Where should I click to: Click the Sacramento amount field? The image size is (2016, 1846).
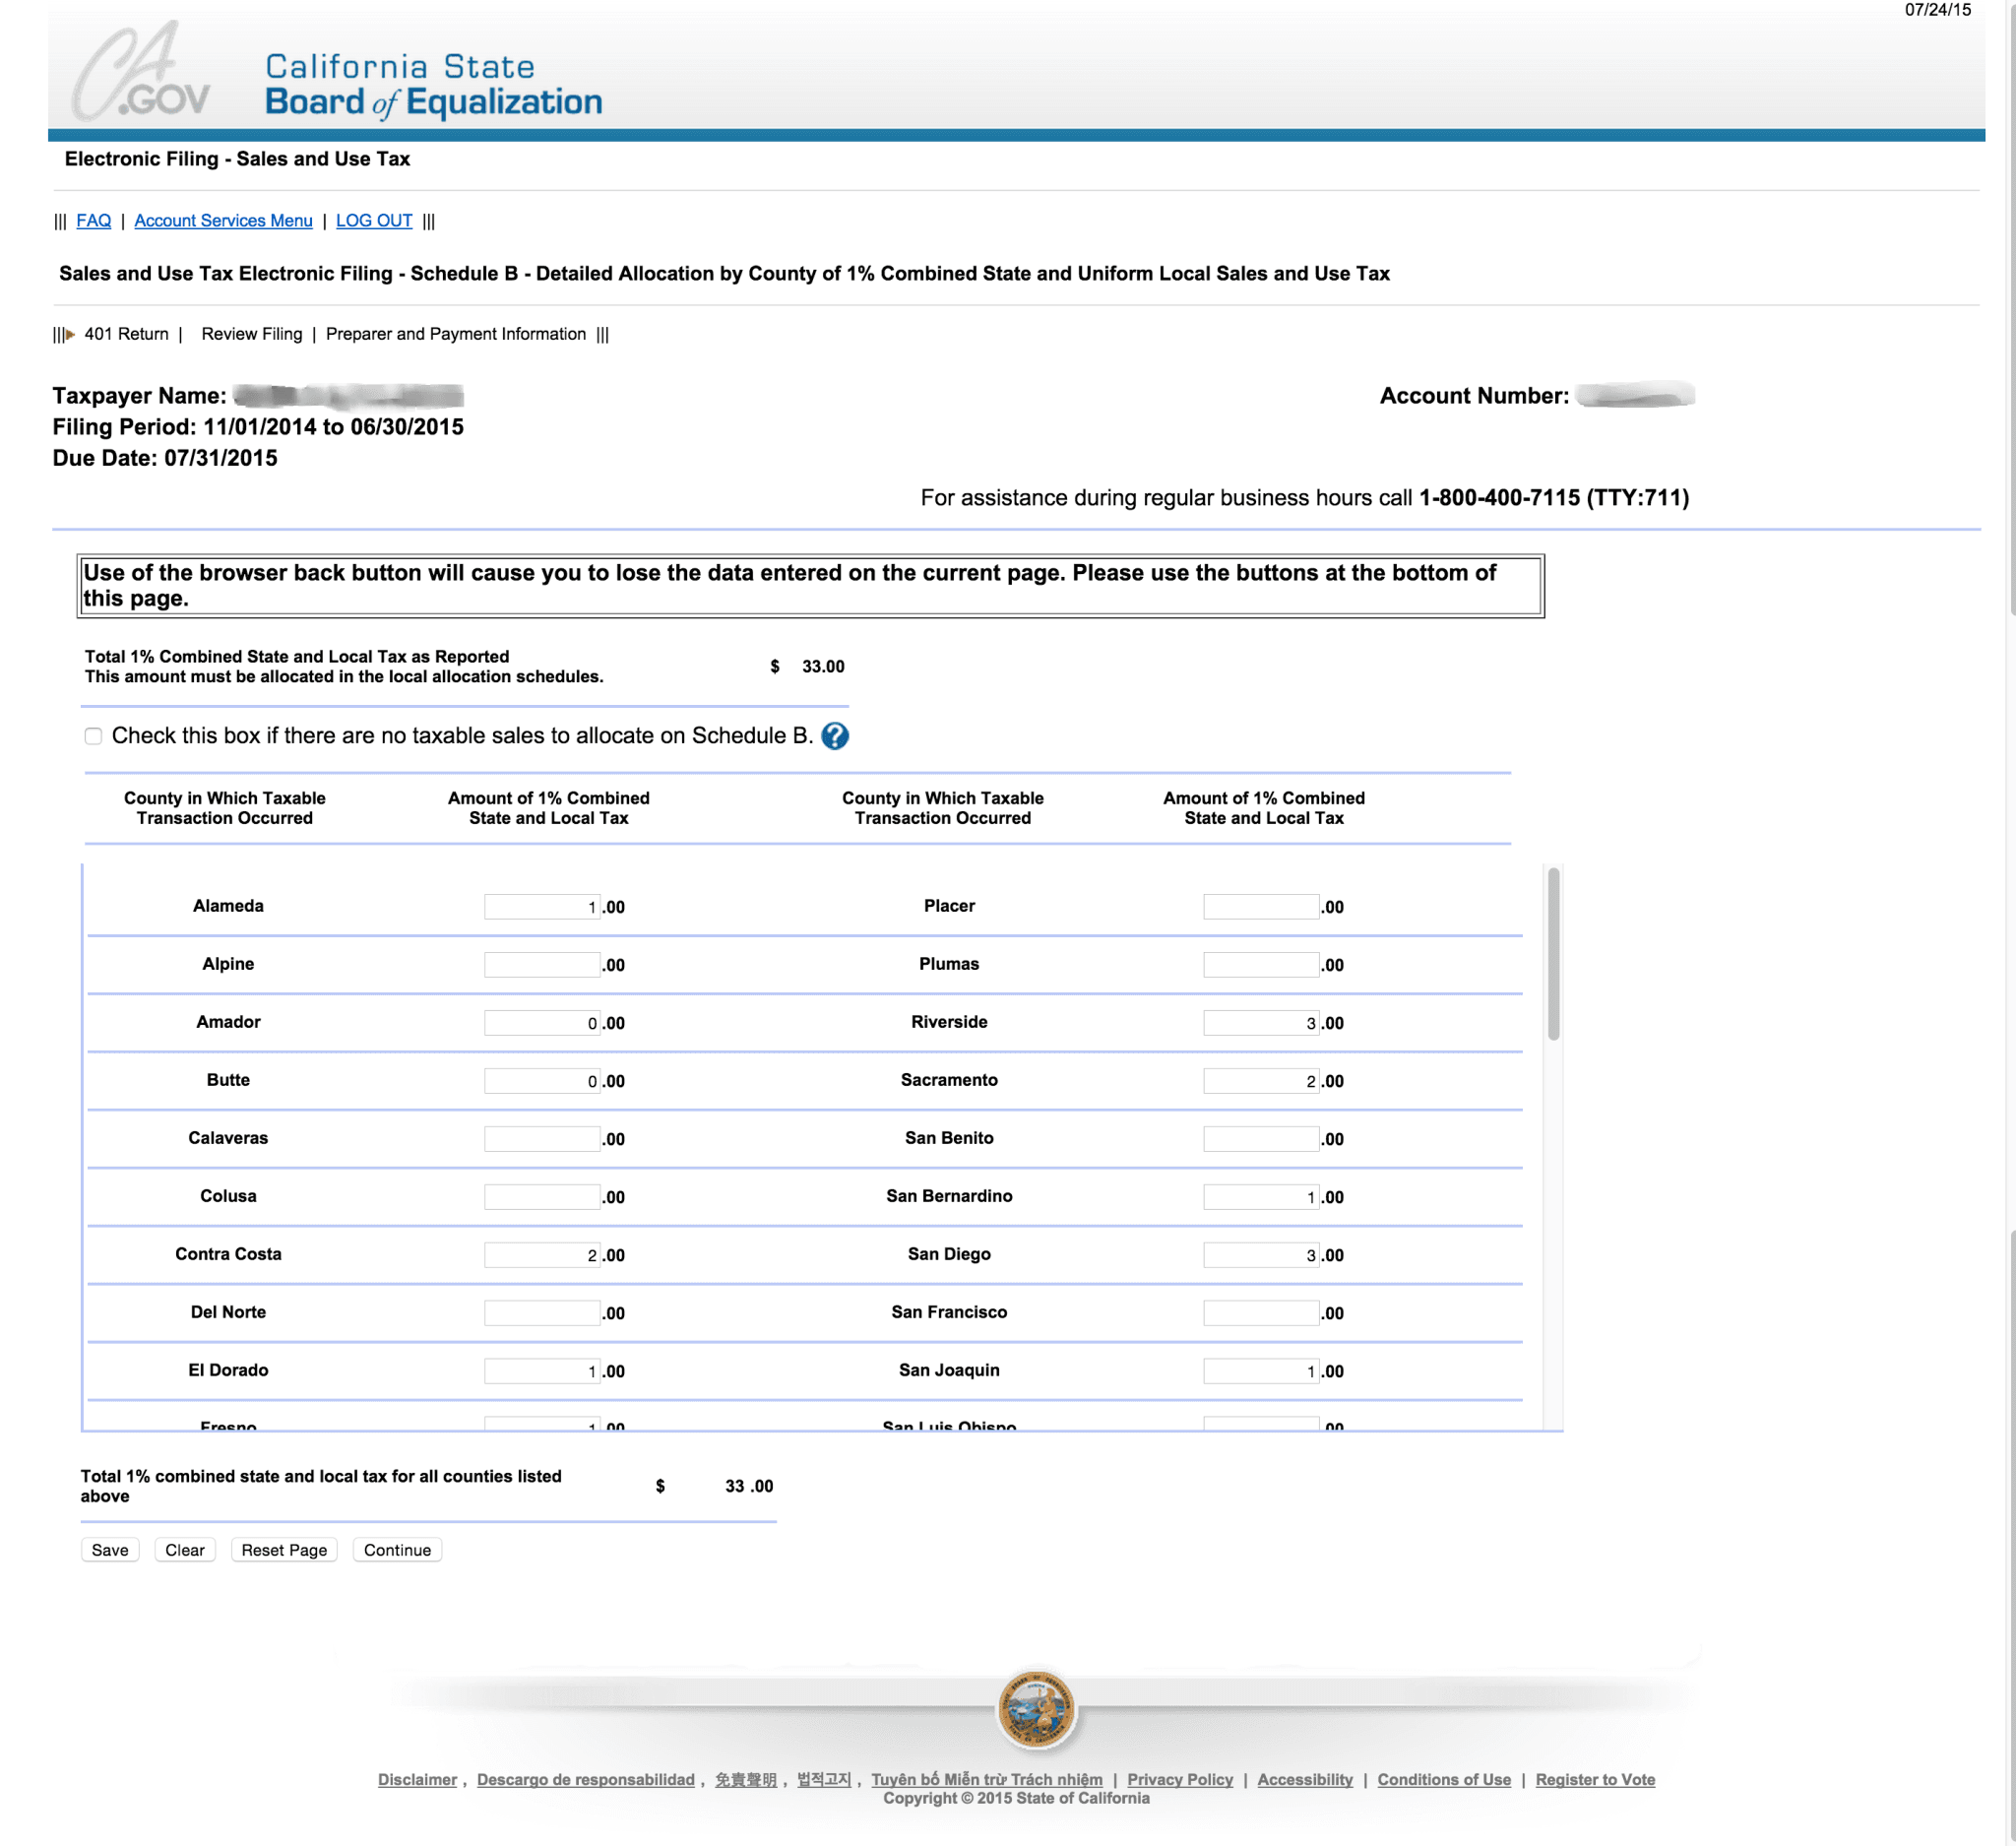pyautogui.click(x=1261, y=1081)
